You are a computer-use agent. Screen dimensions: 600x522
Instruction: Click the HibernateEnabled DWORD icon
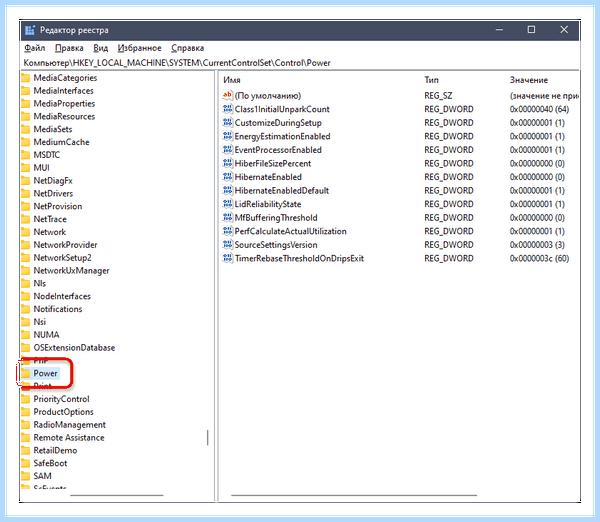(x=227, y=177)
